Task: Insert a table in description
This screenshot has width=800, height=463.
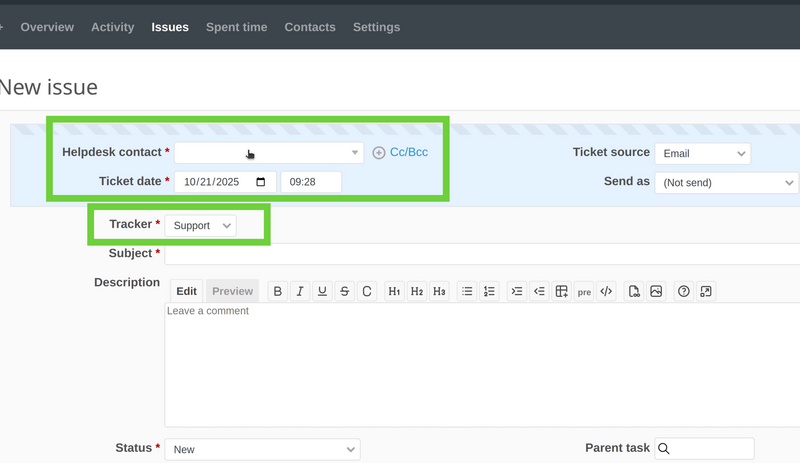Action: pyautogui.click(x=562, y=291)
